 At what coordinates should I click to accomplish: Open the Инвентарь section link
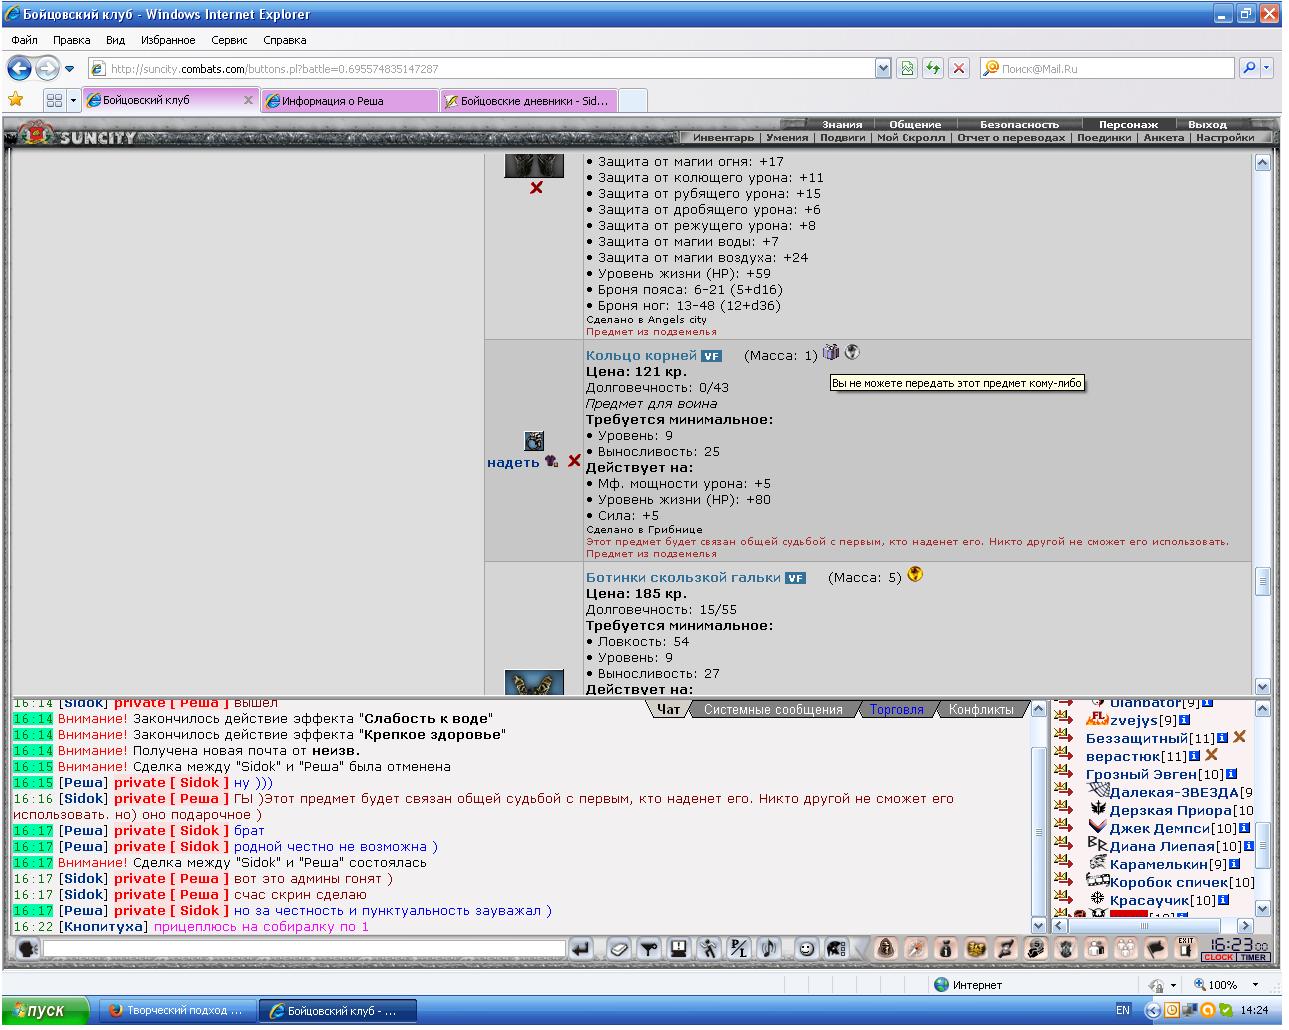(x=723, y=138)
